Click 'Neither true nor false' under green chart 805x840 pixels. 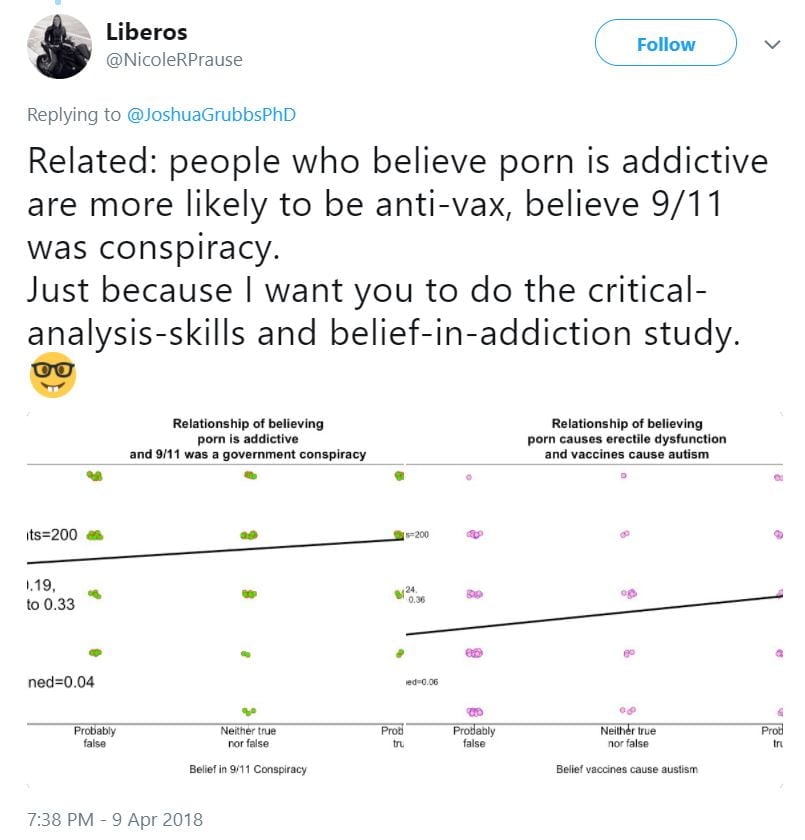click(247, 737)
